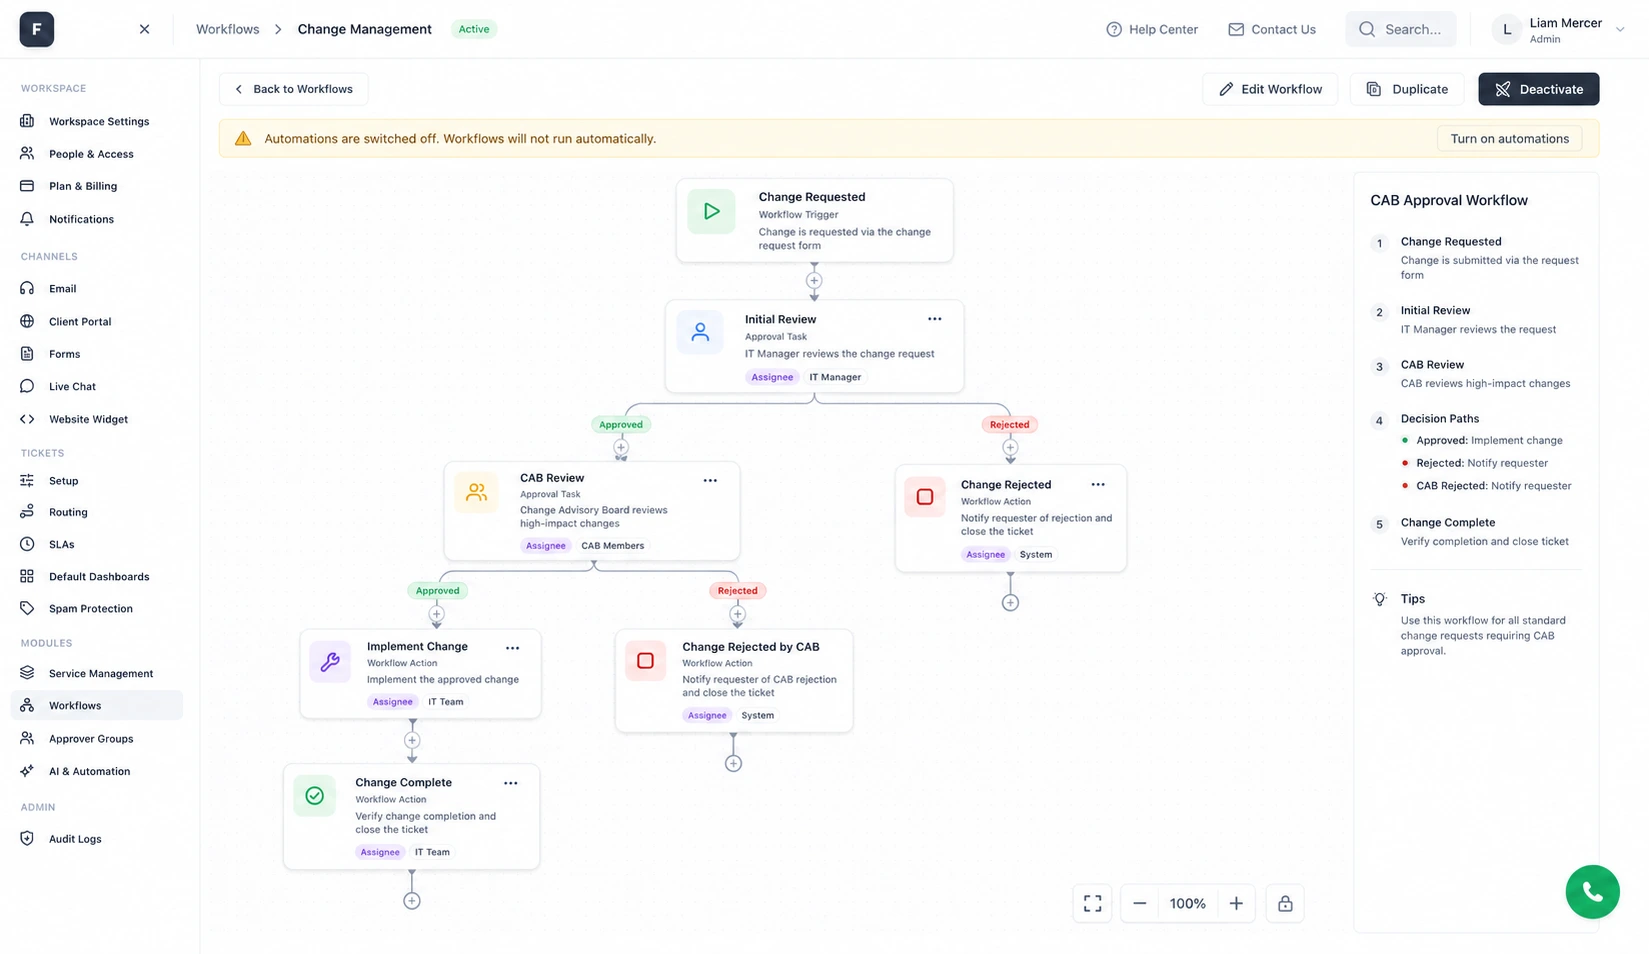Click the warning triangle icon in banner
The image size is (1649, 954).
243,139
